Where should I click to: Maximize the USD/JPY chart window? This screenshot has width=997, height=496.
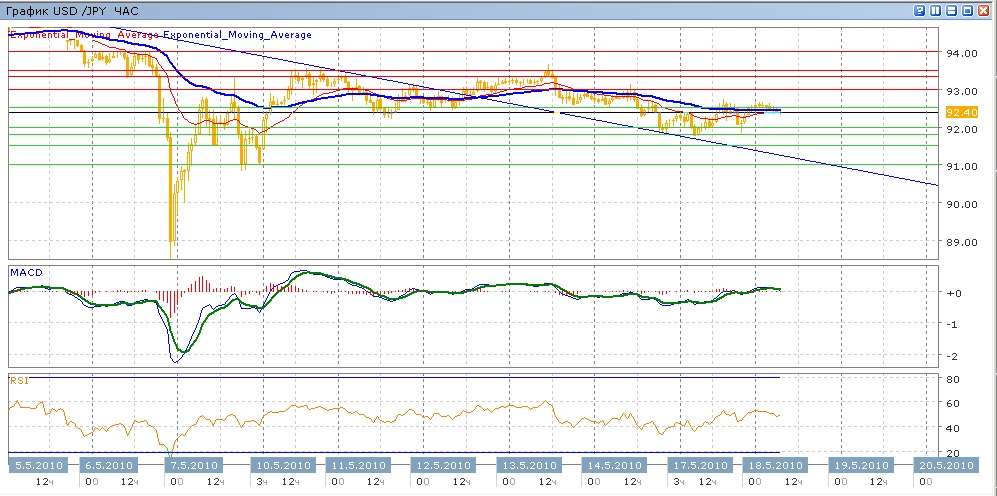[968, 11]
